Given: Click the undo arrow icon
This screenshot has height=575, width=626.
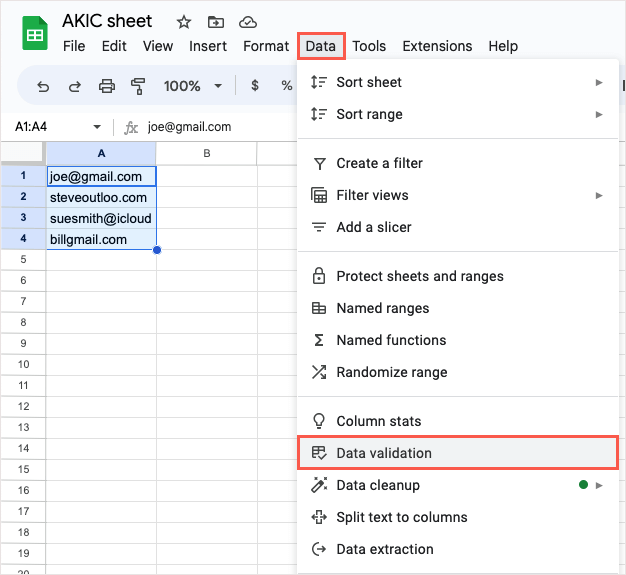Looking at the screenshot, I should (x=43, y=86).
